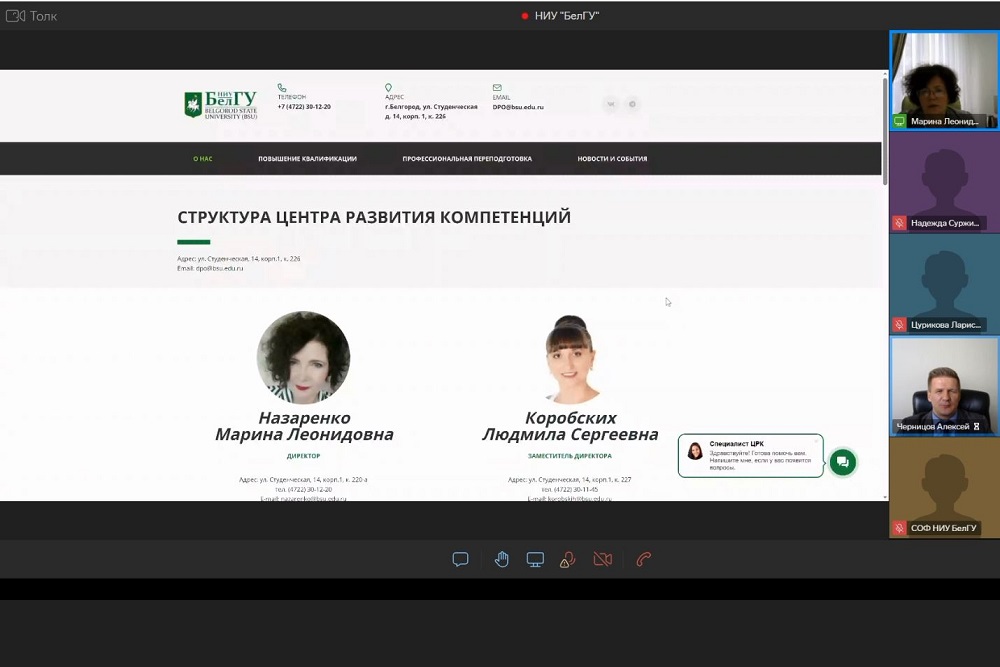1000x667 pixels.
Task: Go to НОВОСТИ И СОБЫТИЯ section
Action: [x=612, y=159]
